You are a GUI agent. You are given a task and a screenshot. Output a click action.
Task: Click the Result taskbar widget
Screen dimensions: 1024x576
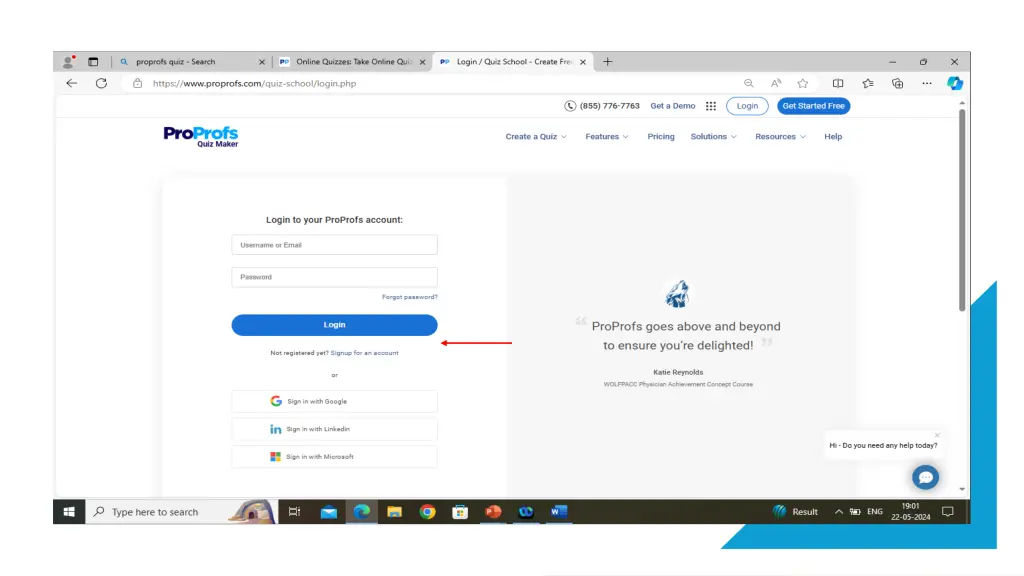(795, 512)
